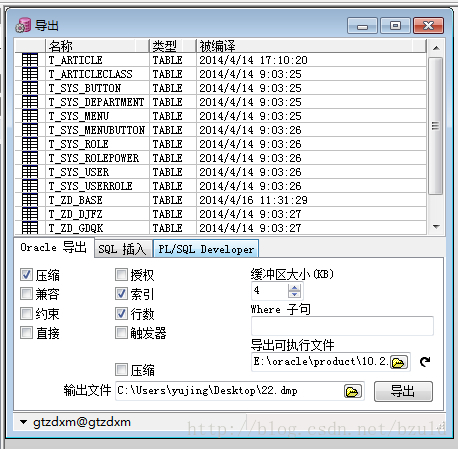Enable the 触发器 checkbox
The image size is (458, 449).
coord(121,333)
